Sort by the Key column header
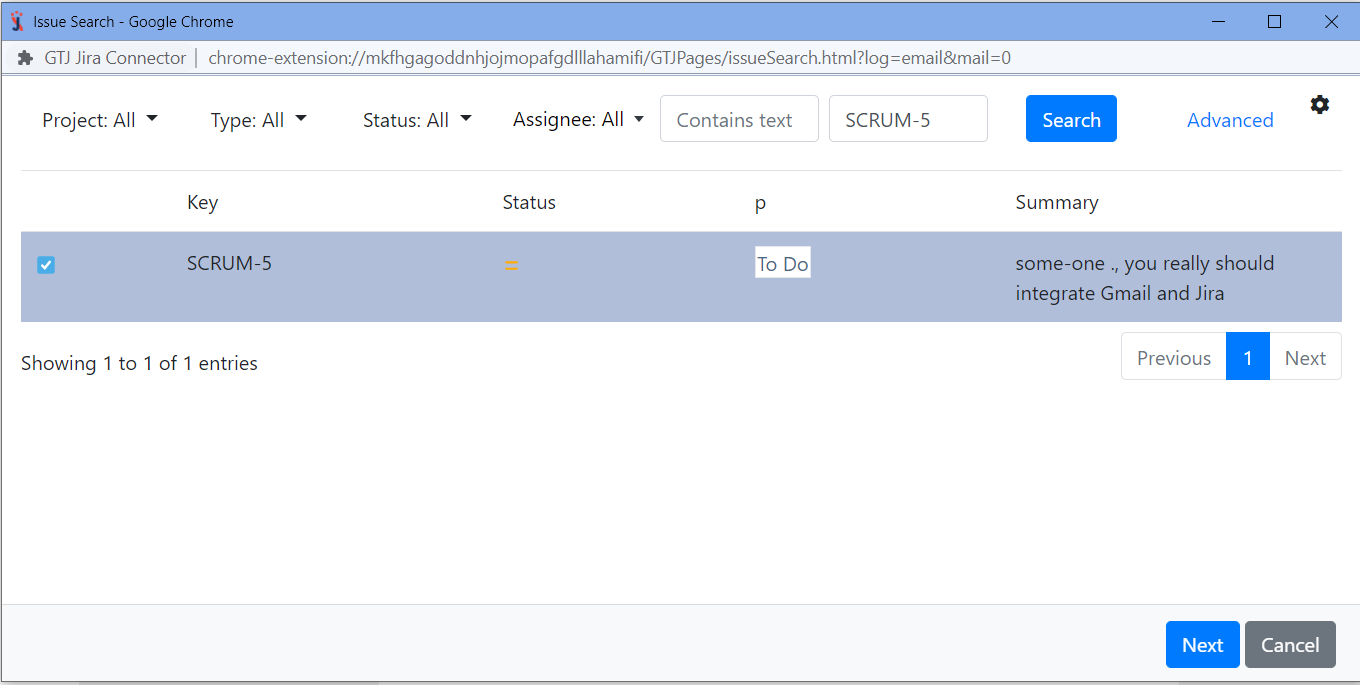The width and height of the screenshot is (1360, 685). pos(202,202)
